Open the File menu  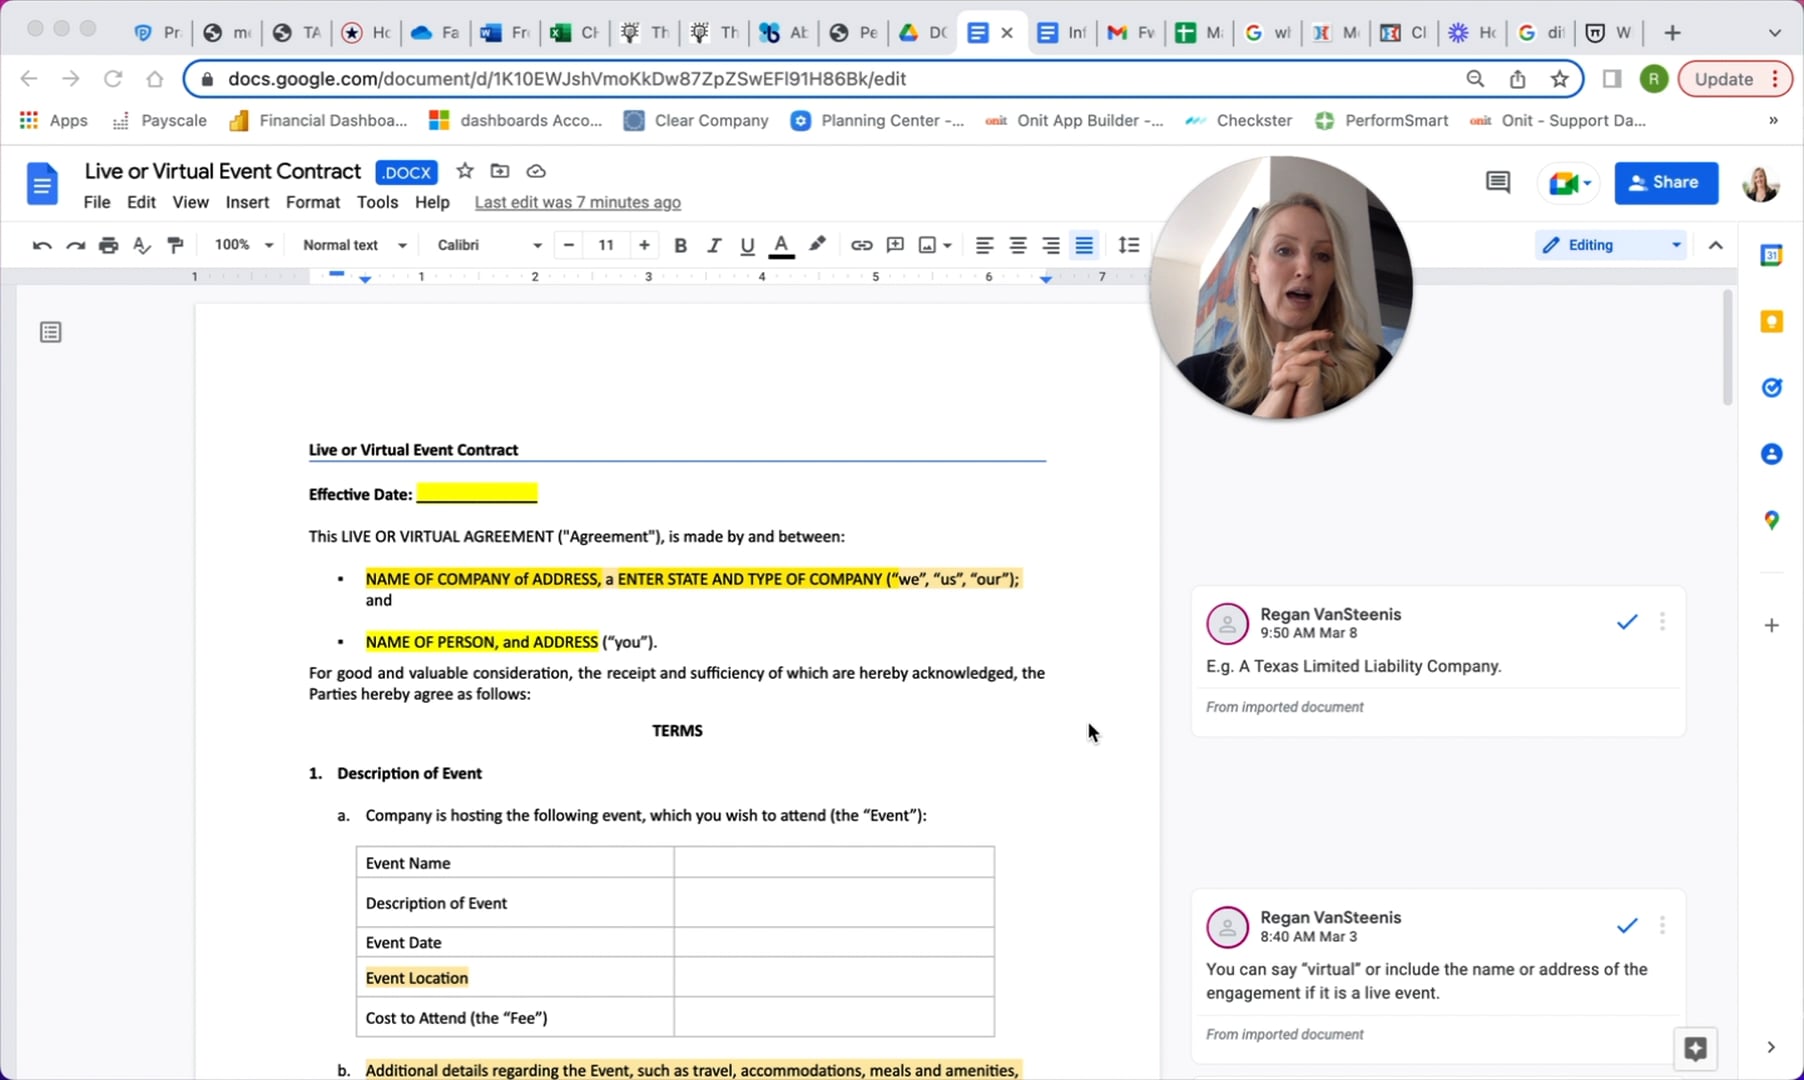click(97, 202)
